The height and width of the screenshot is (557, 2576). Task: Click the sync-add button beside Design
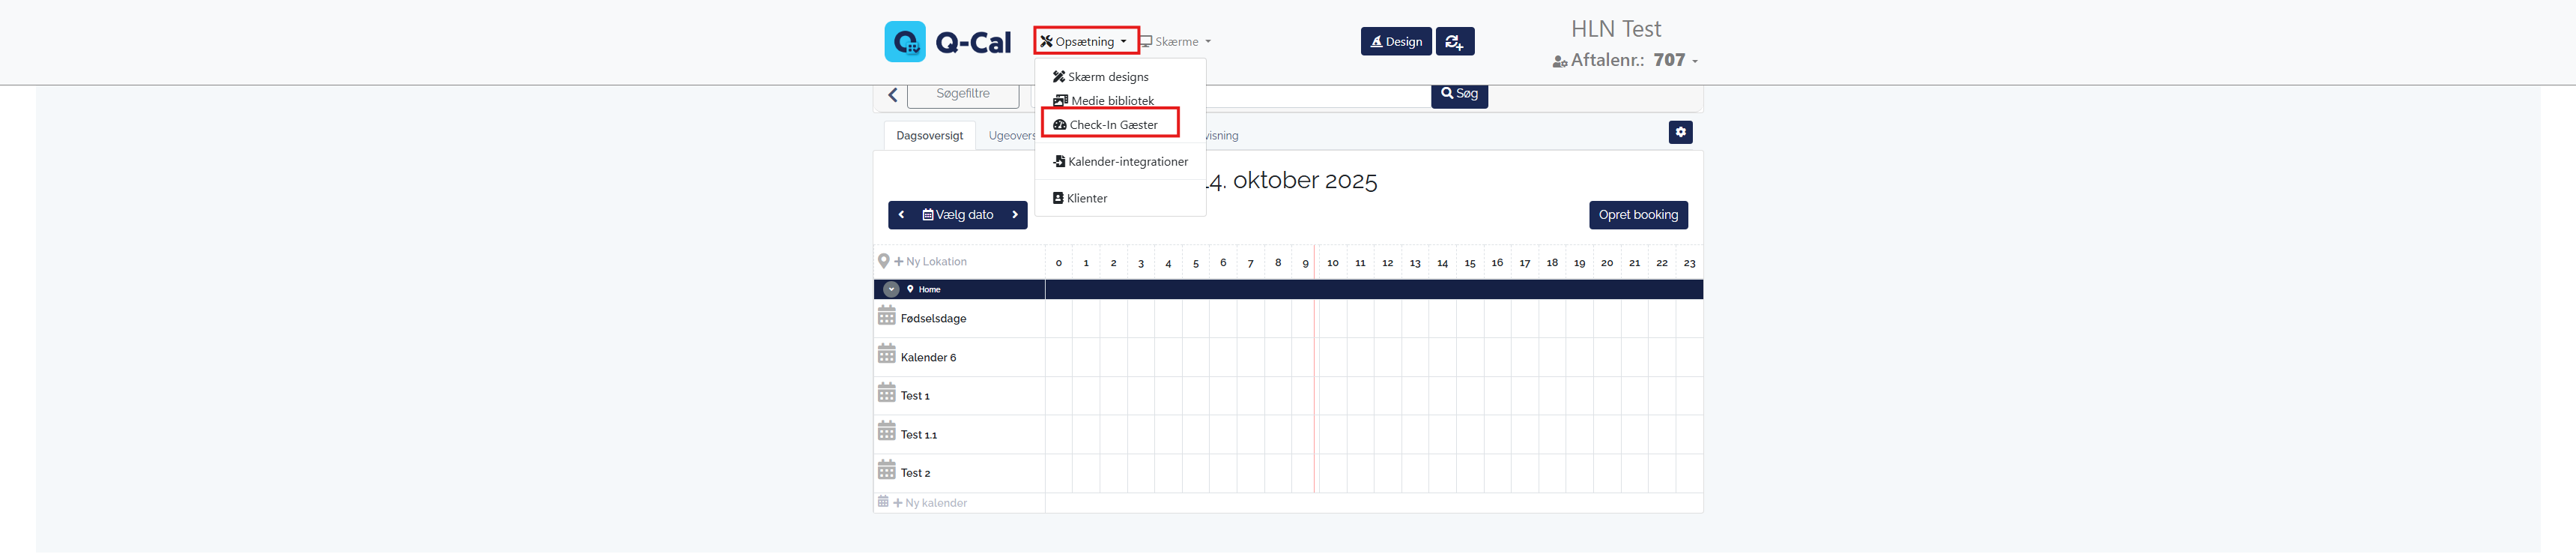click(1454, 42)
